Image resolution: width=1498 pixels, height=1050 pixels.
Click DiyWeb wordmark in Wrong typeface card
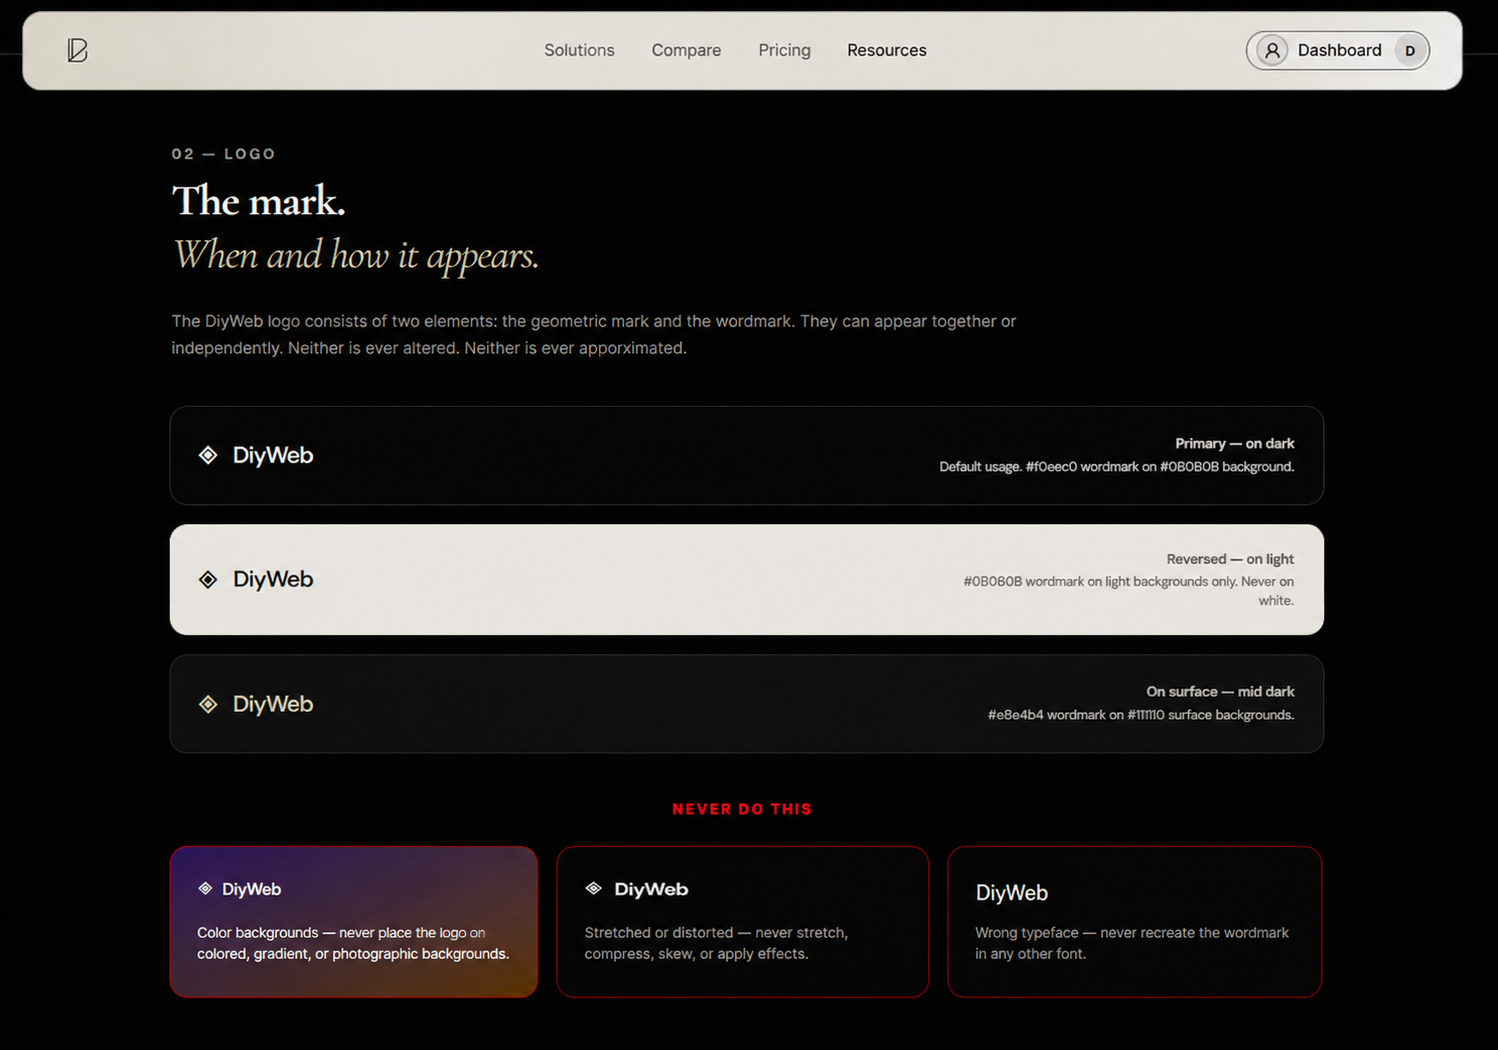(1012, 893)
